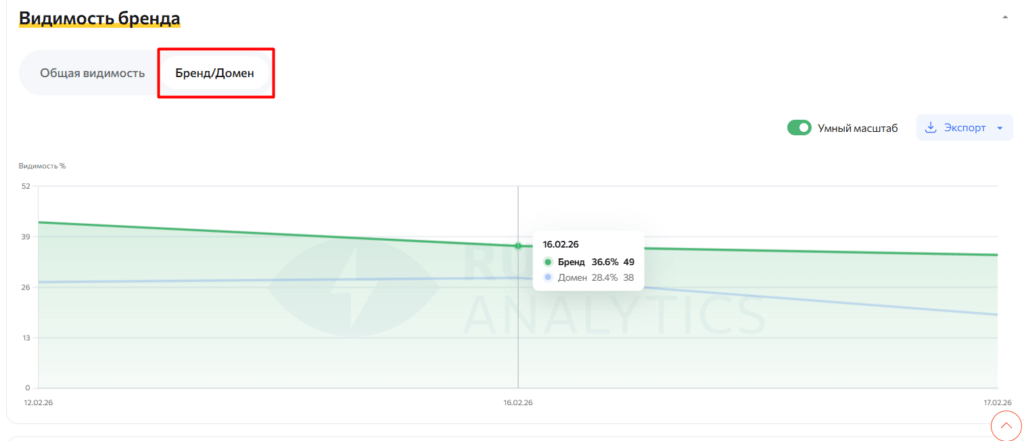Collapse the Видимость бренда panel arrow

point(1005,17)
